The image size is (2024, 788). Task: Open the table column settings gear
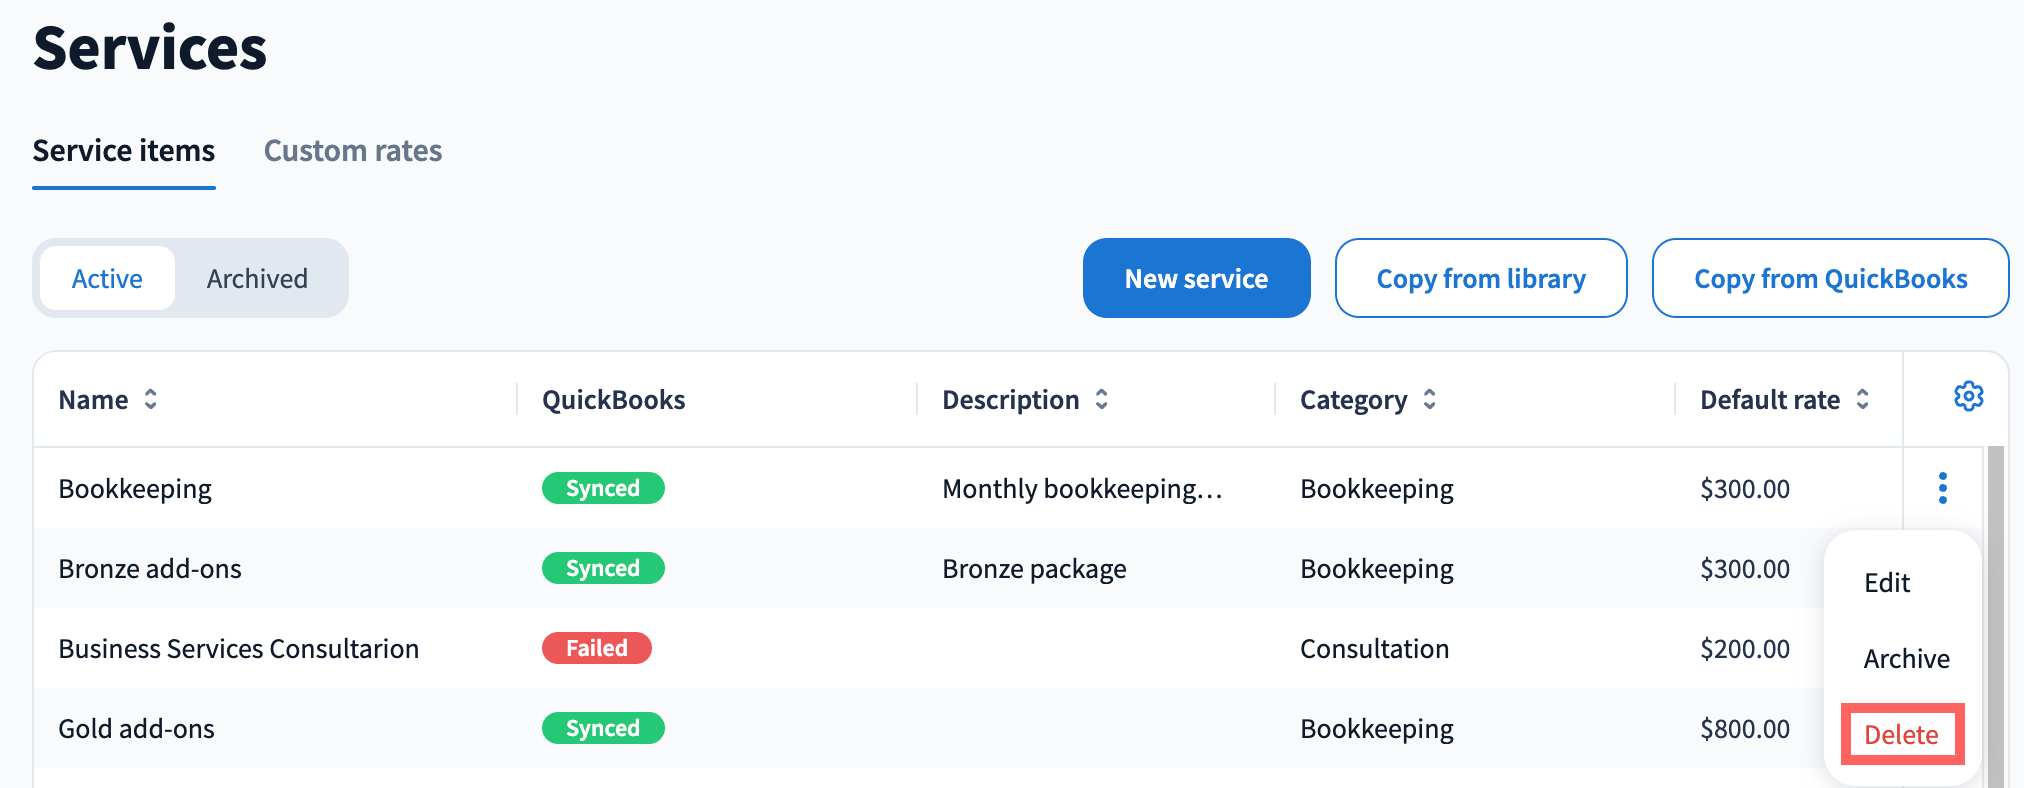(1968, 397)
